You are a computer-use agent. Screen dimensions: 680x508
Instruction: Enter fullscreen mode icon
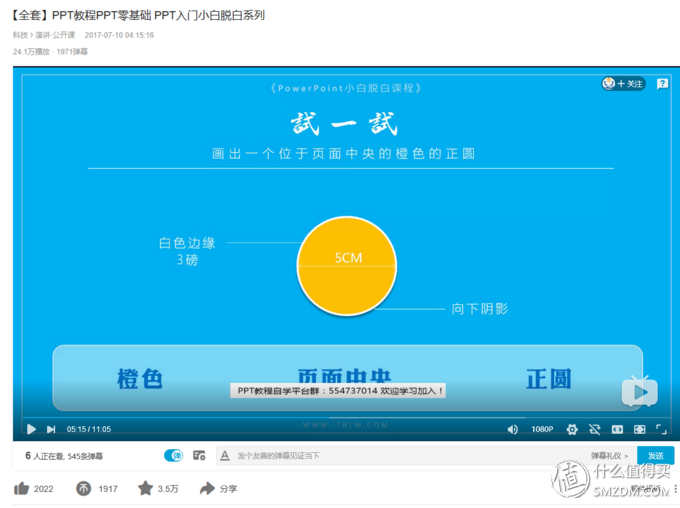661,429
